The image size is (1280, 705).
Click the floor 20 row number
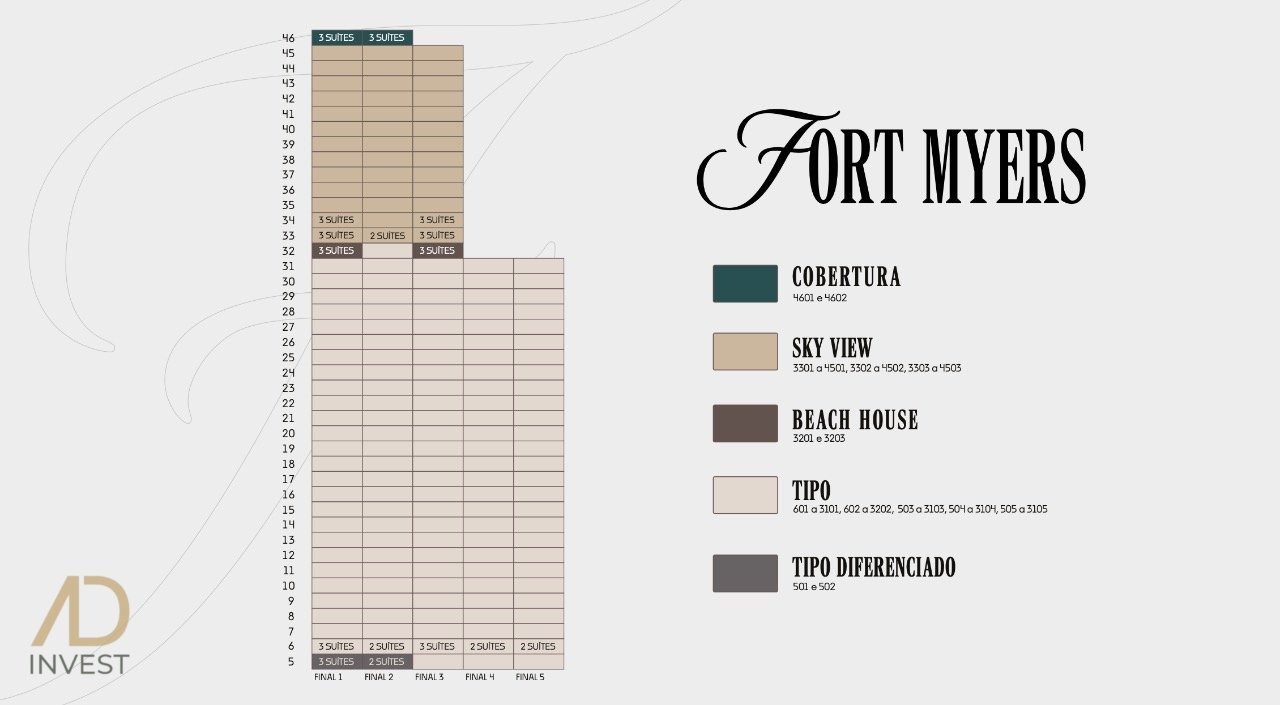coord(288,434)
